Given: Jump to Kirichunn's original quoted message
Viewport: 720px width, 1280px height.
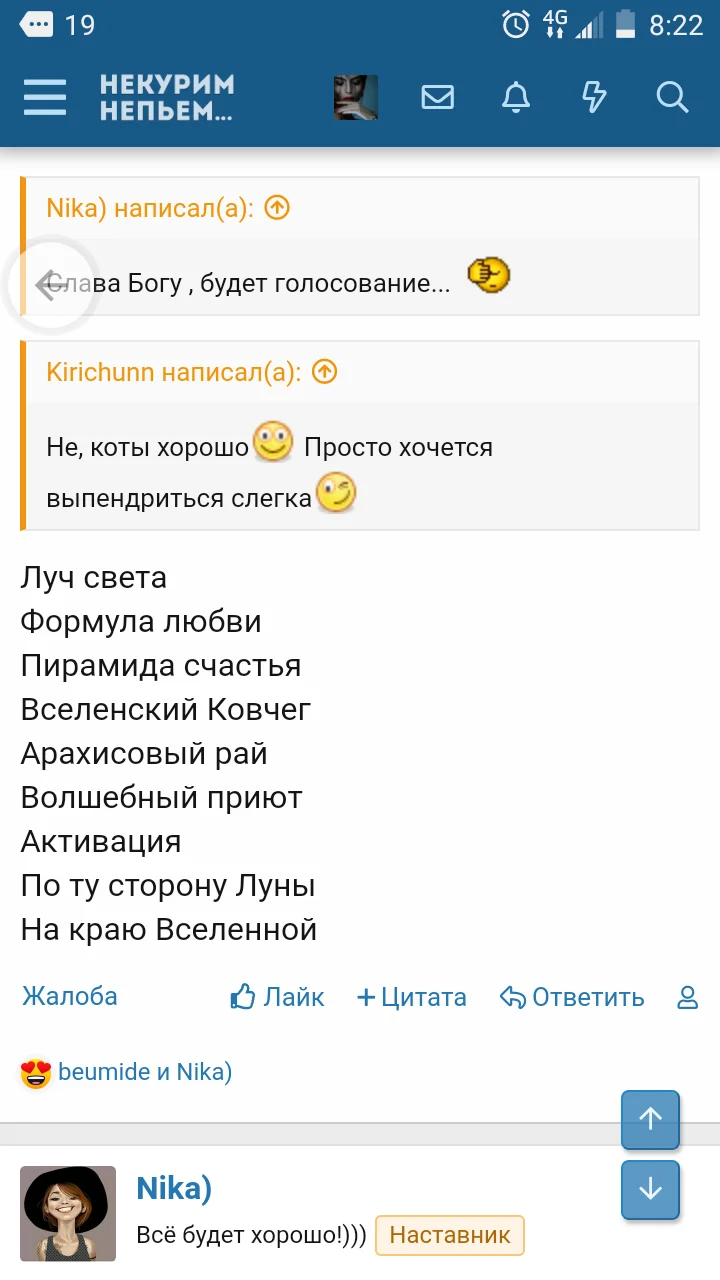Looking at the screenshot, I should click(x=324, y=370).
